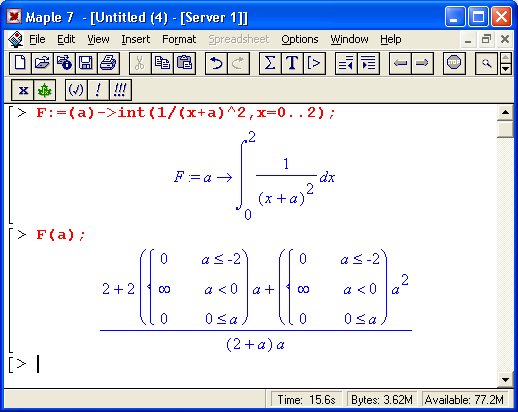The width and height of the screenshot is (518, 412).
Task: Click the Bytes: 3.62M status field
Action: point(382,399)
